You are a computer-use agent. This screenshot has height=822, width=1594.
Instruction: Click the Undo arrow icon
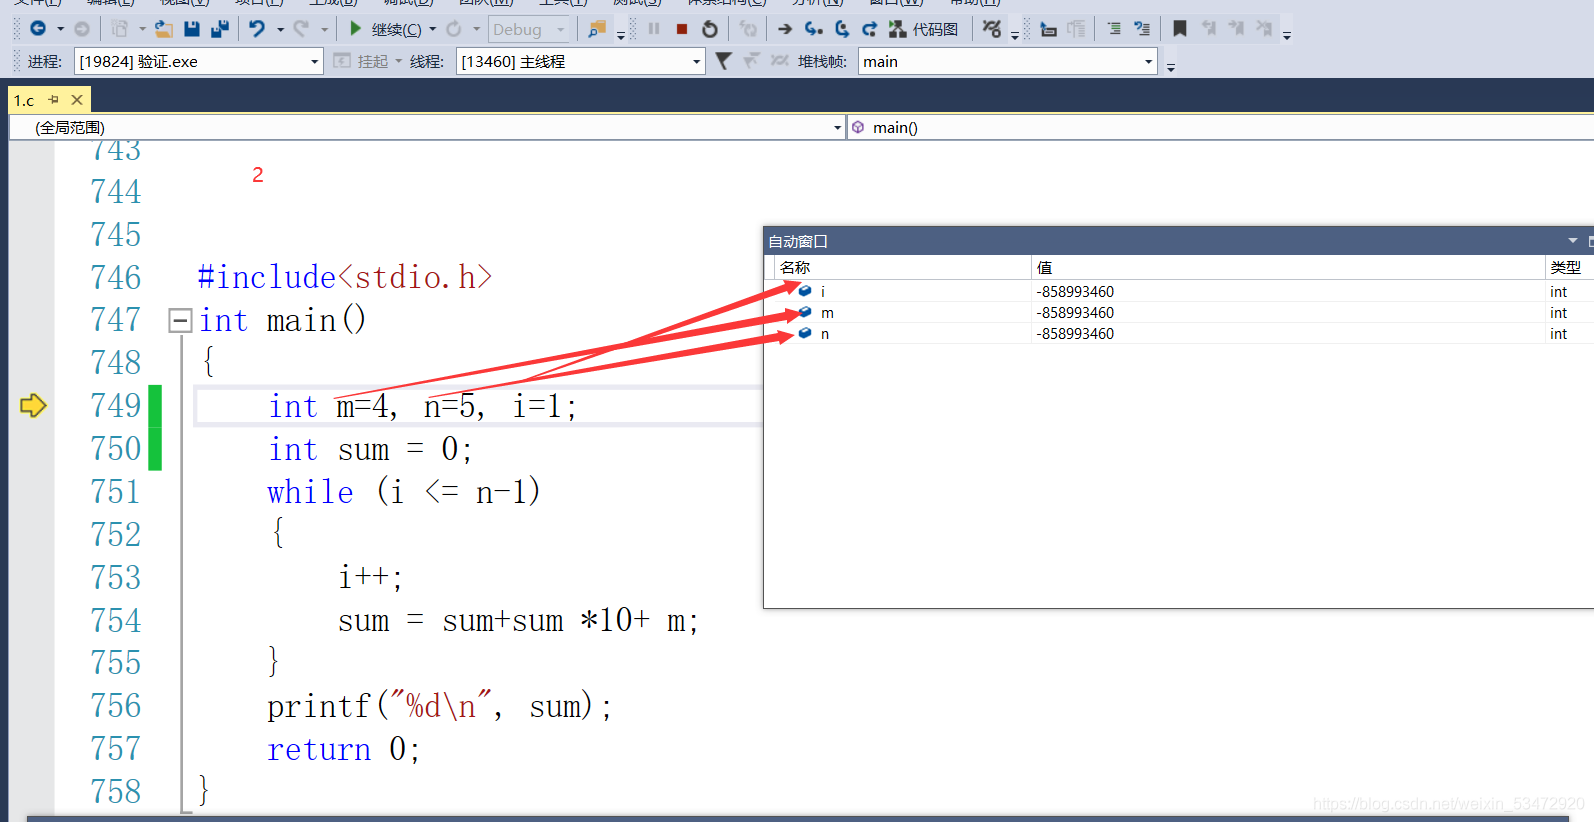click(257, 29)
